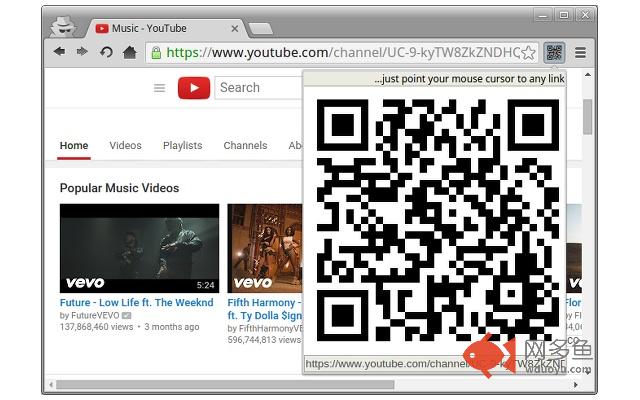Viewport: 640px width, 400px height.
Task: Click the '137,868,460 views' text
Action: pos(96,327)
